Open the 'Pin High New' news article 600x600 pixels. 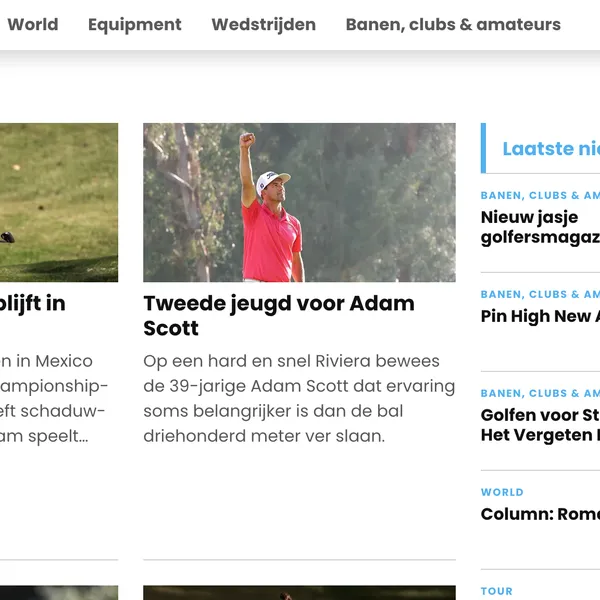pos(540,316)
